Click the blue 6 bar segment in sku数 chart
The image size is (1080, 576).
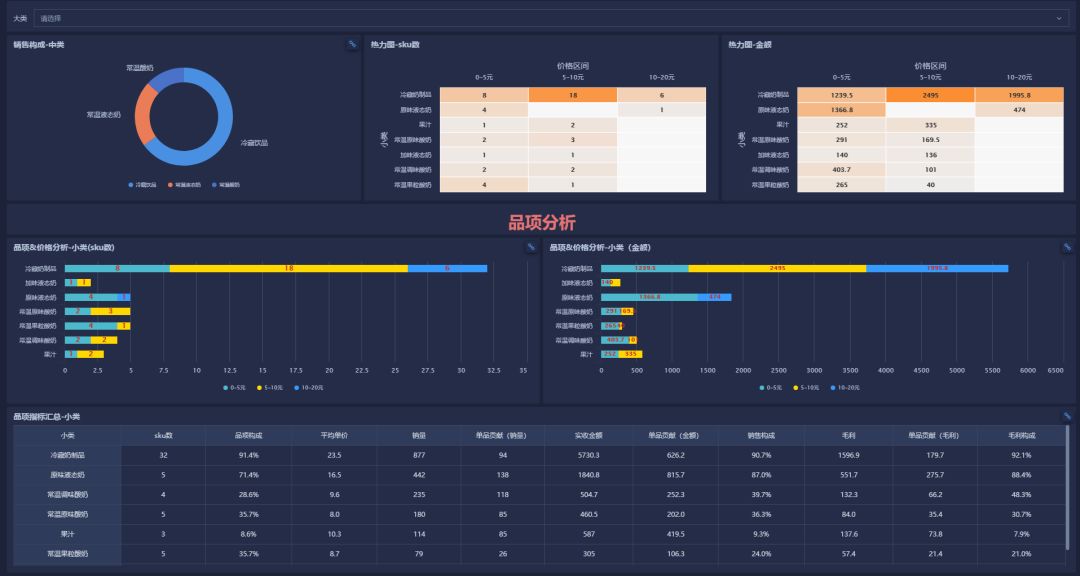pos(447,268)
